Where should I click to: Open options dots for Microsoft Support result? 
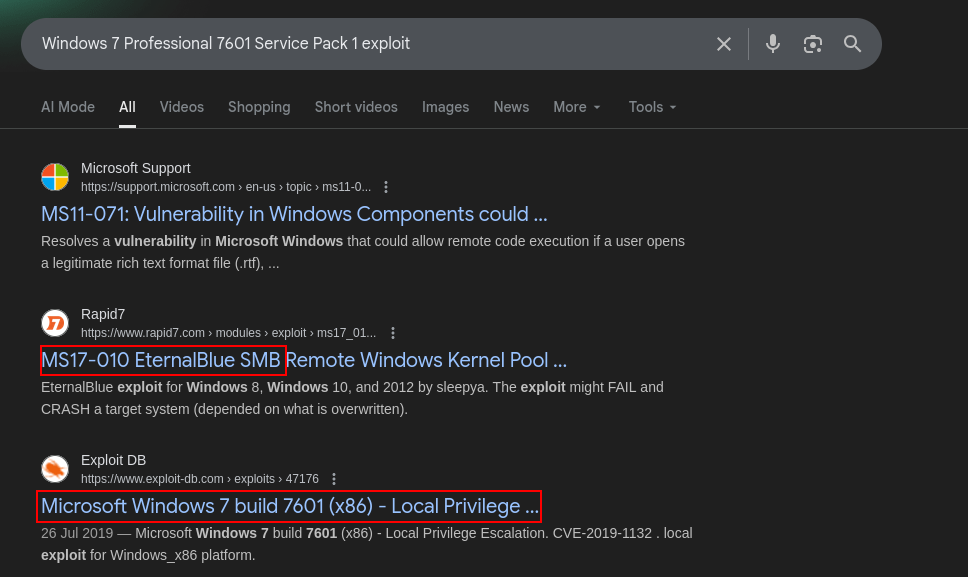386,187
